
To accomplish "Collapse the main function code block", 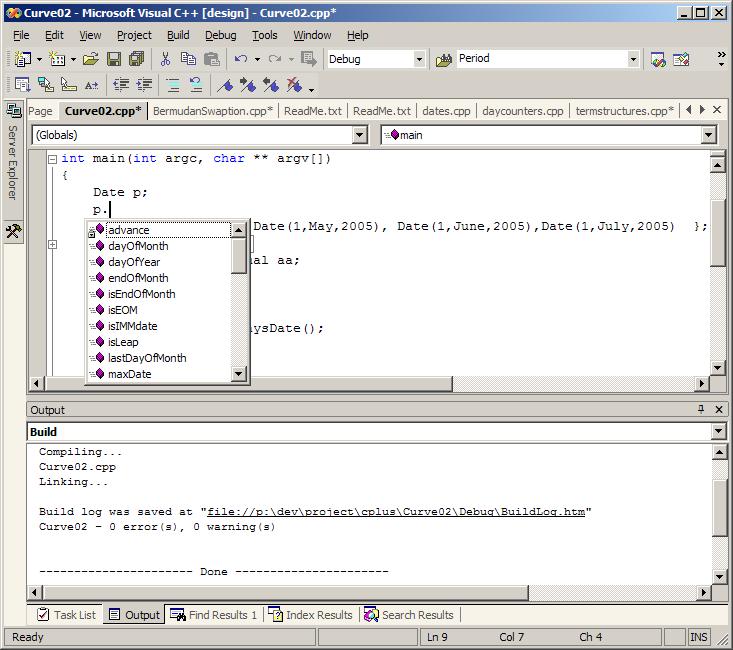I will click(52, 159).
